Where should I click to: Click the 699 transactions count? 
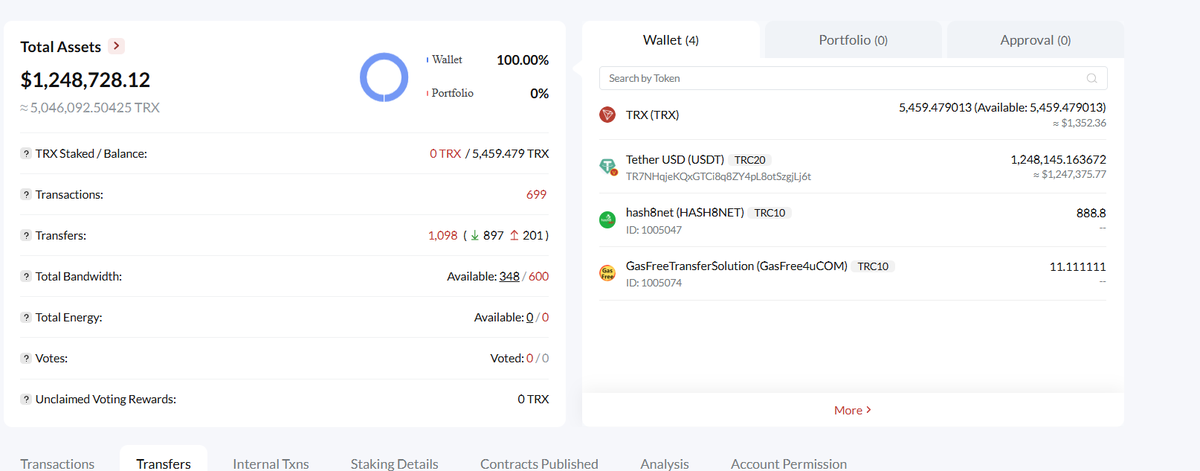tap(537, 194)
